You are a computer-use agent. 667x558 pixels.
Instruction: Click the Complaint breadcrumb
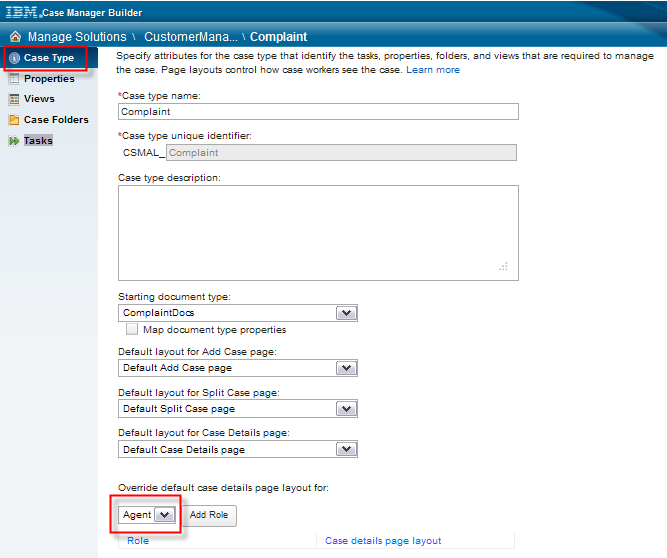[x=278, y=37]
